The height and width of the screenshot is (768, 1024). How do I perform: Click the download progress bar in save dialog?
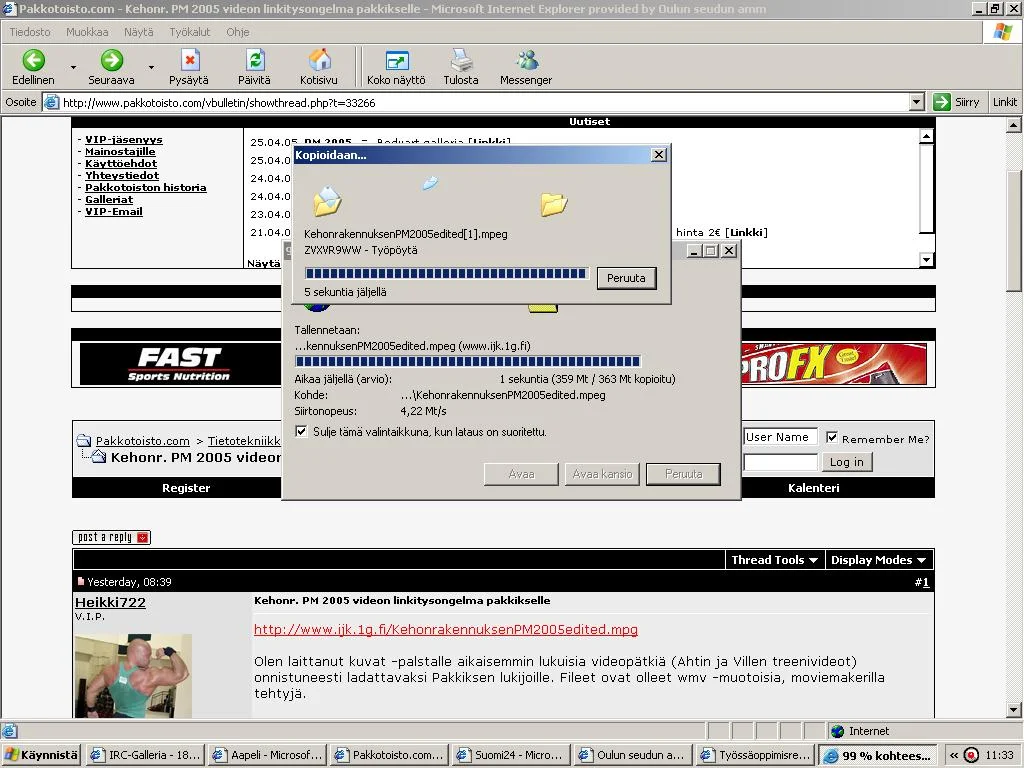(x=467, y=362)
